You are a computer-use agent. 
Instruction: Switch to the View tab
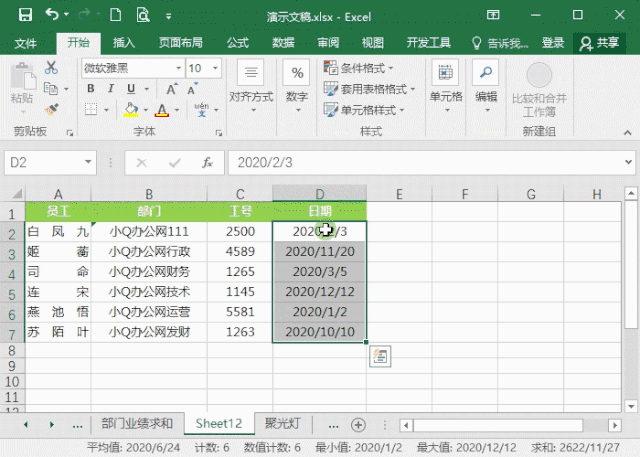pyautogui.click(x=373, y=42)
